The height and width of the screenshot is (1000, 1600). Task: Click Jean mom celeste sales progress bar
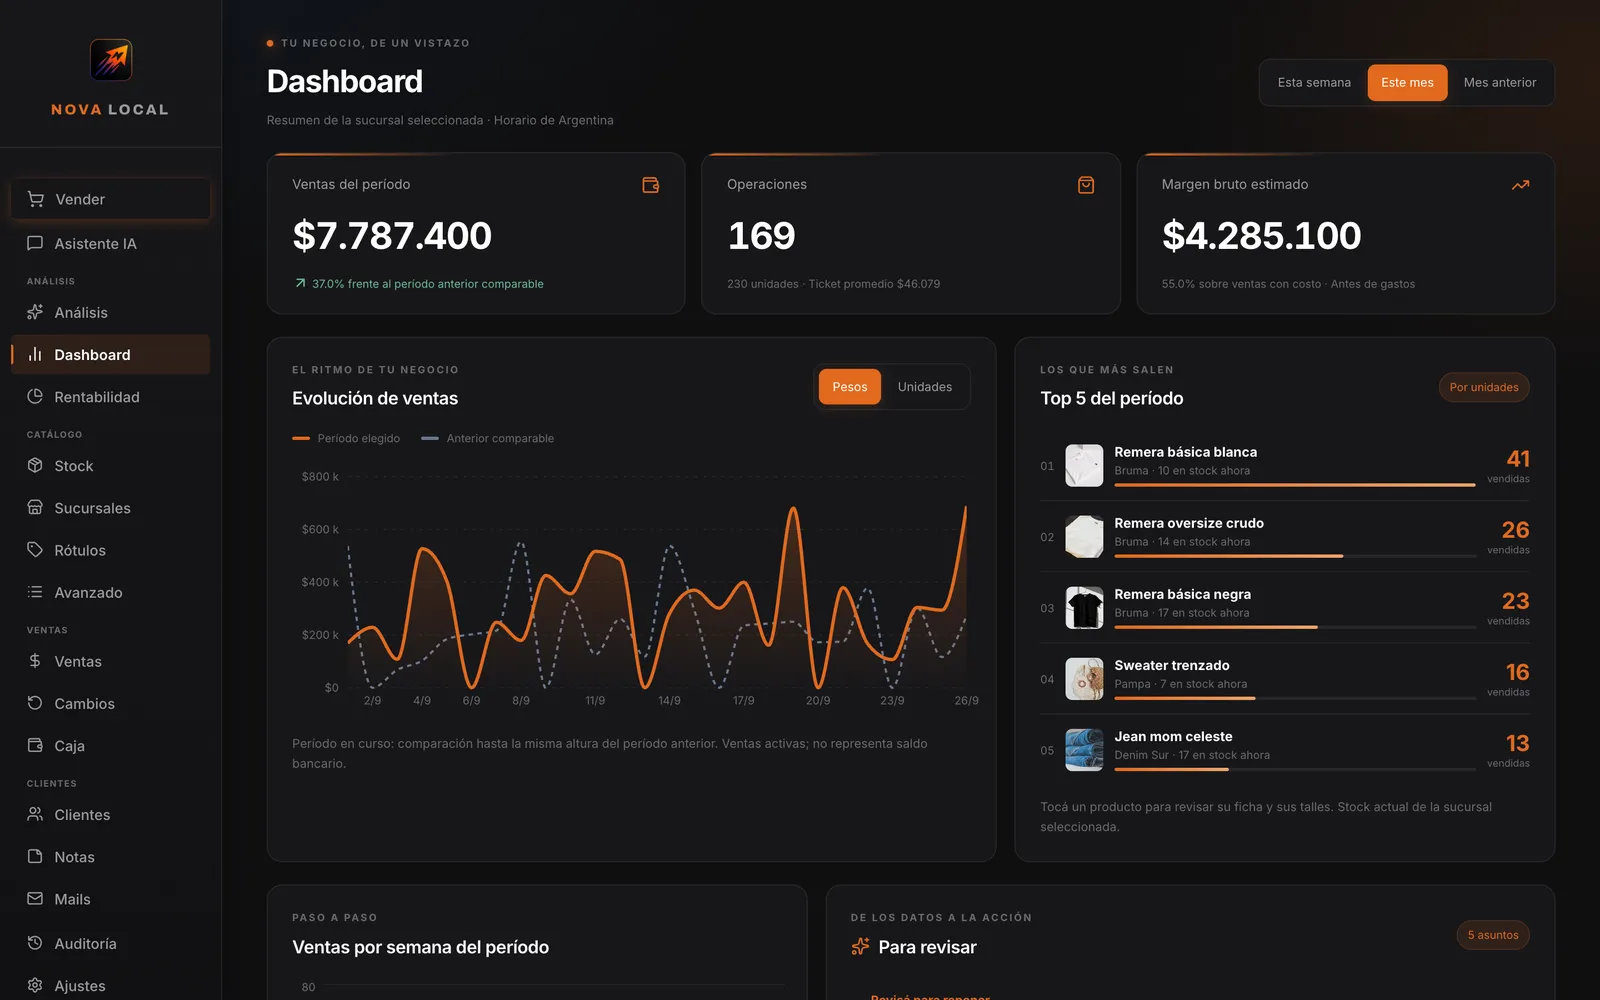(x=1295, y=769)
